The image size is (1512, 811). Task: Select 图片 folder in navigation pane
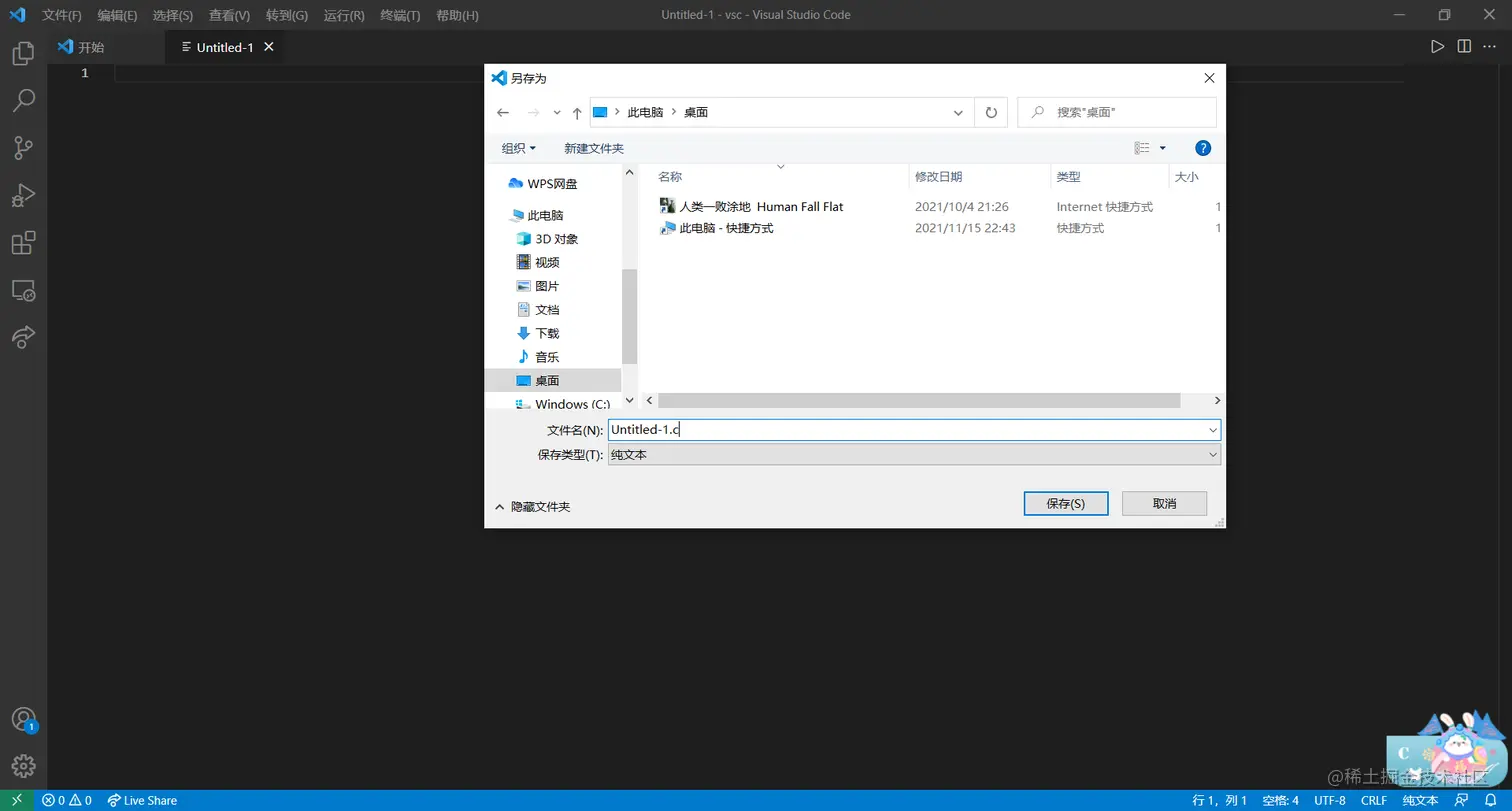coord(547,286)
